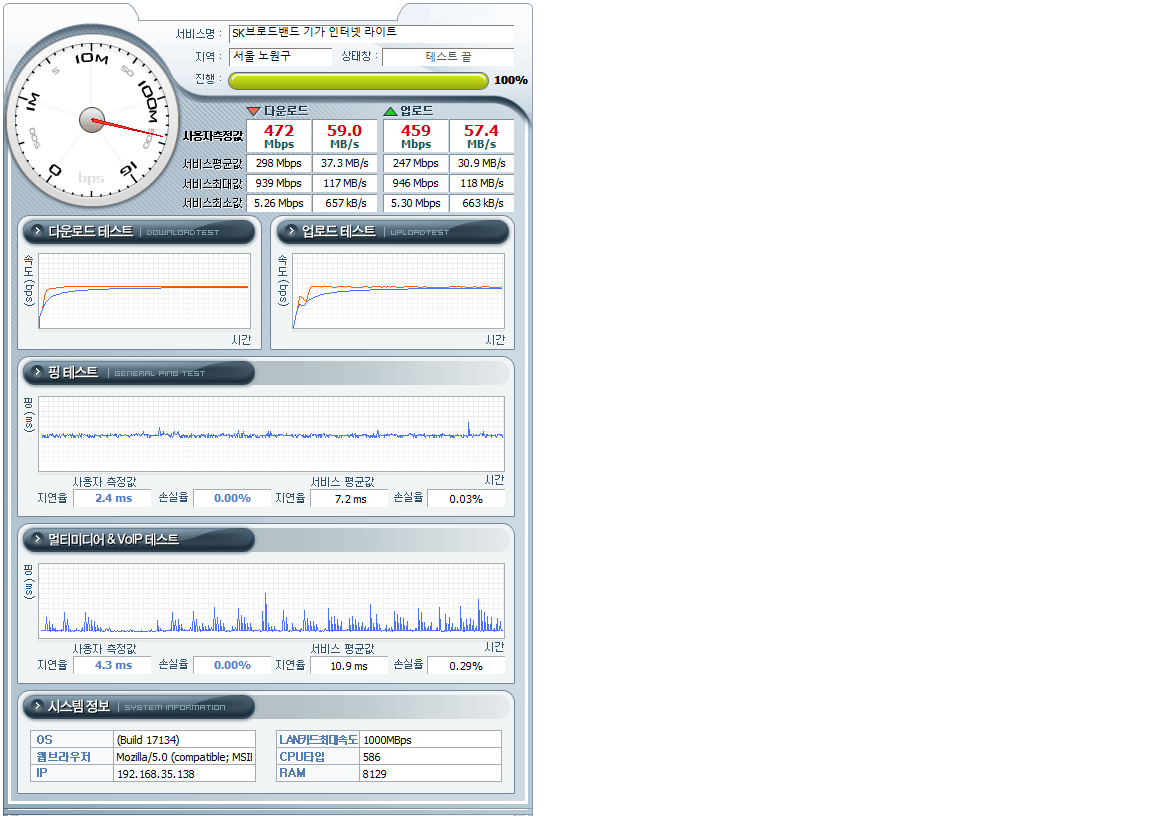Click the green 100% progress bar
This screenshot has width=1152, height=816.
coord(358,81)
